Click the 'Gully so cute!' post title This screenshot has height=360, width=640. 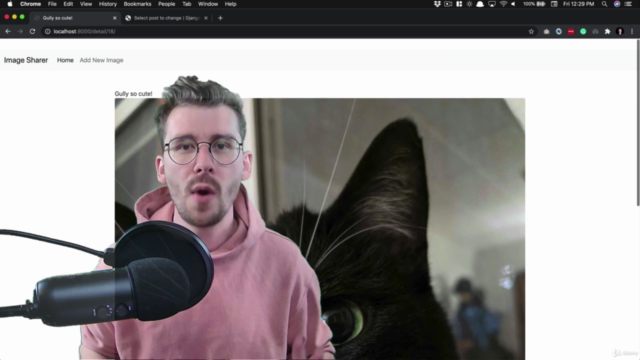click(x=133, y=93)
